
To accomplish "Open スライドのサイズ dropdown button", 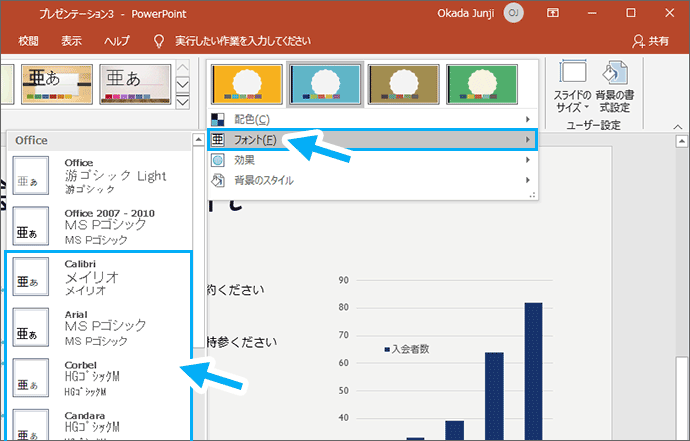I will 573,86.
